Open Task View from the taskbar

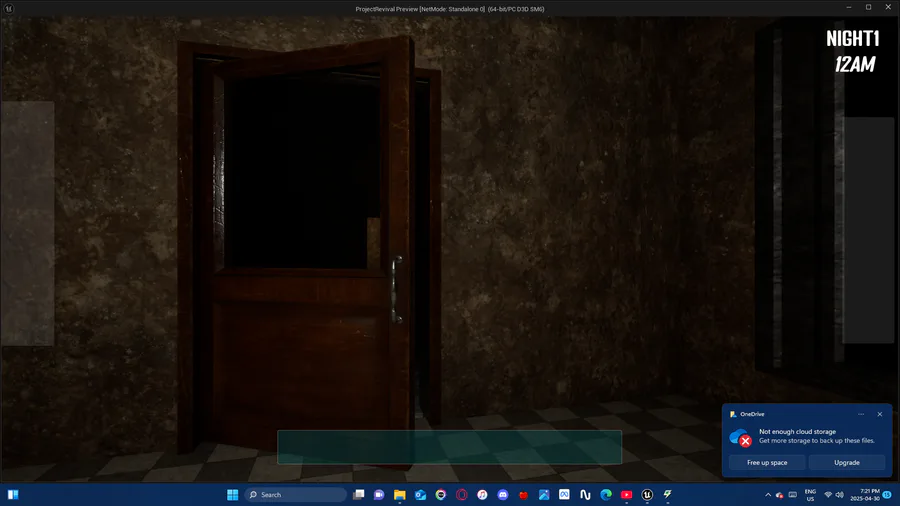click(x=359, y=495)
